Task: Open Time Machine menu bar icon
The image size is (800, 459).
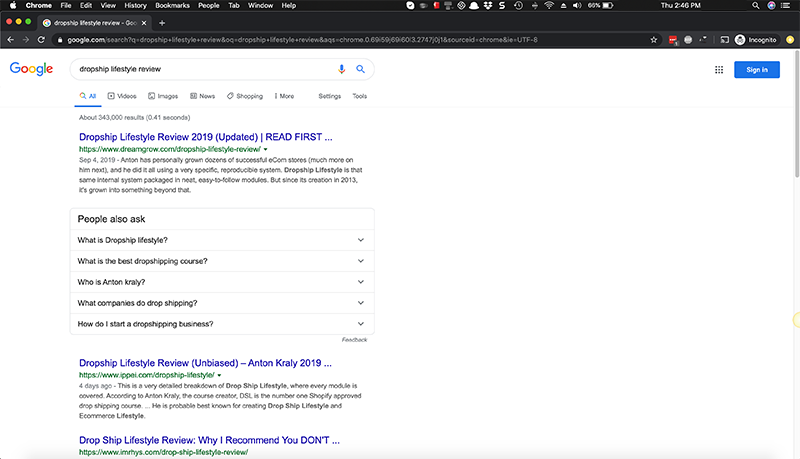Action: pyautogui.click(x=518, y=6)
